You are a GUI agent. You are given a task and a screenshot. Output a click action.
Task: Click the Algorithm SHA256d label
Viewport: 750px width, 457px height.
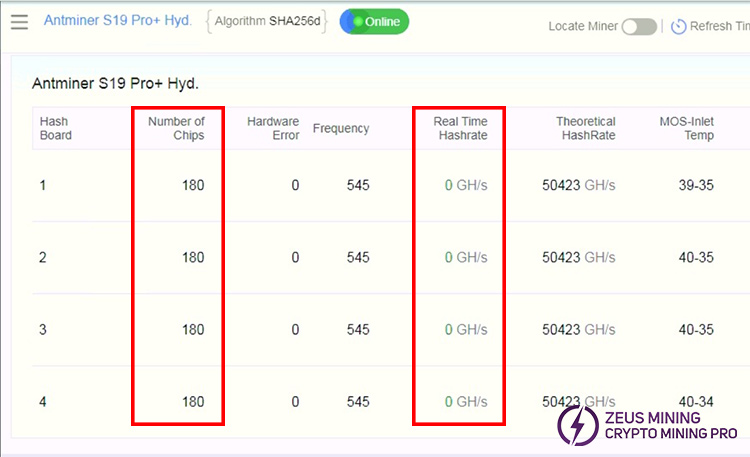[x=267, y=21]
